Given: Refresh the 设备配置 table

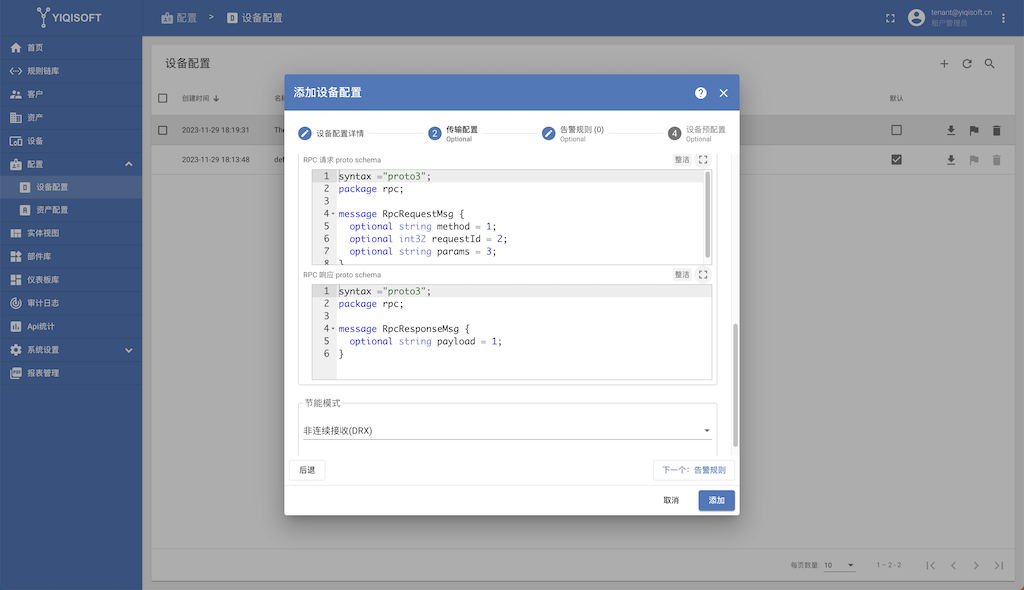Looking at the screenshot, I should 967,63.
